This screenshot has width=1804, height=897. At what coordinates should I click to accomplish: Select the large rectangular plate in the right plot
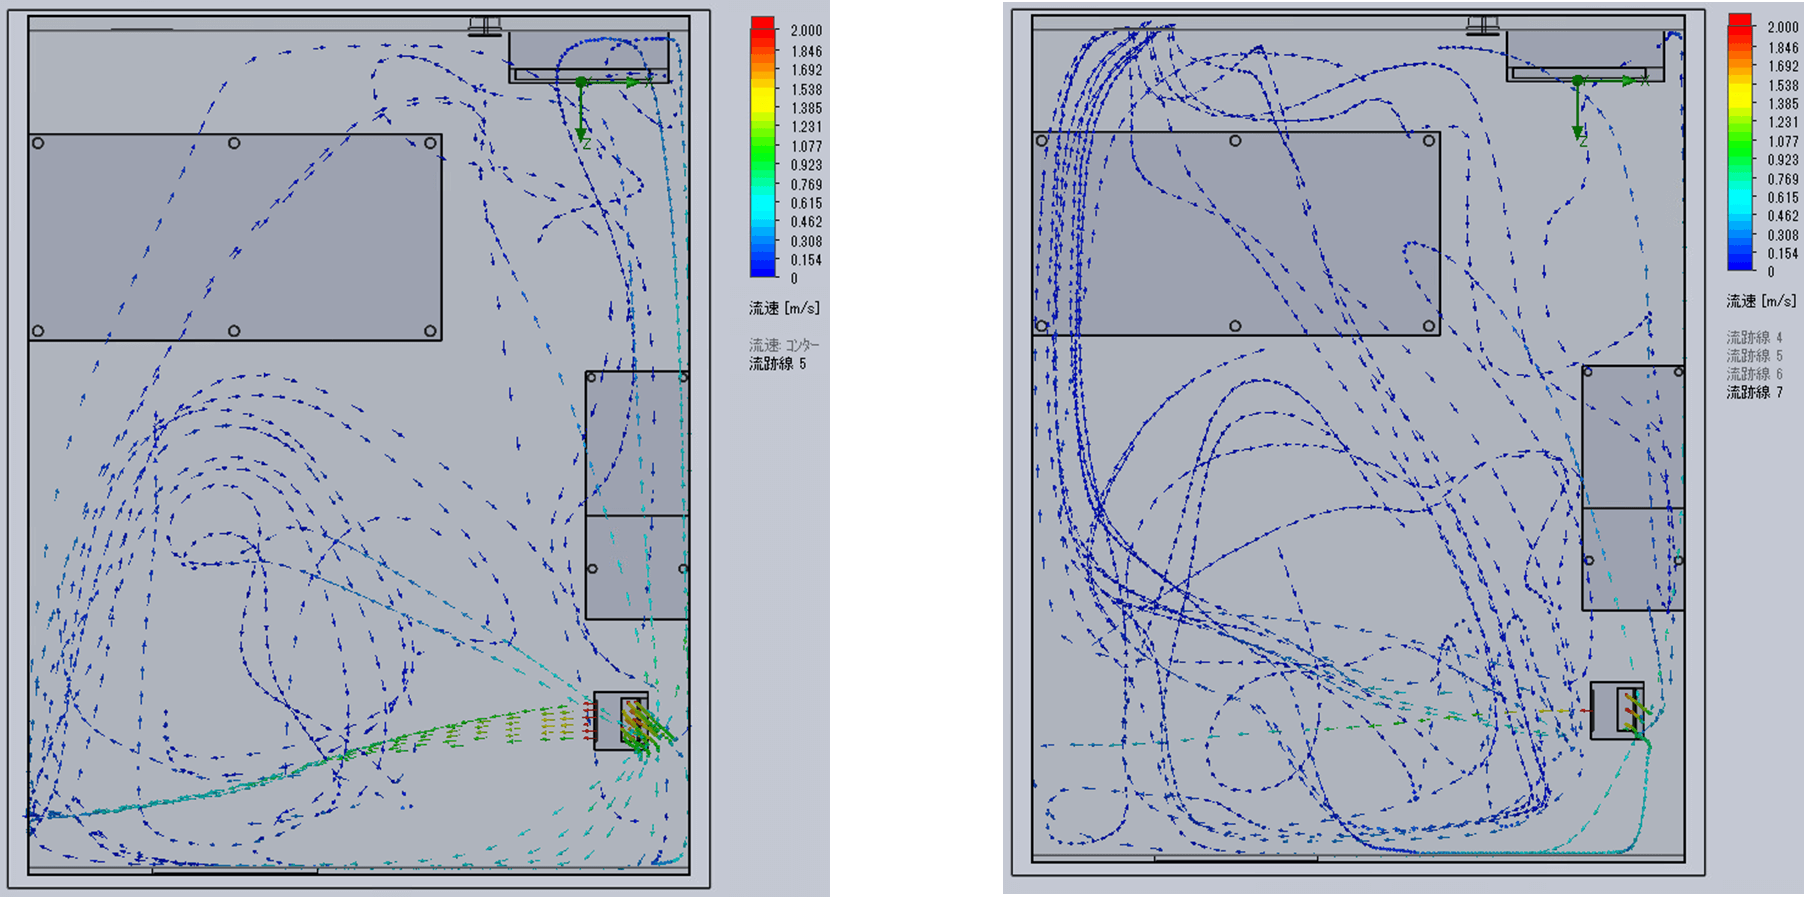(x=1236, y=233)
